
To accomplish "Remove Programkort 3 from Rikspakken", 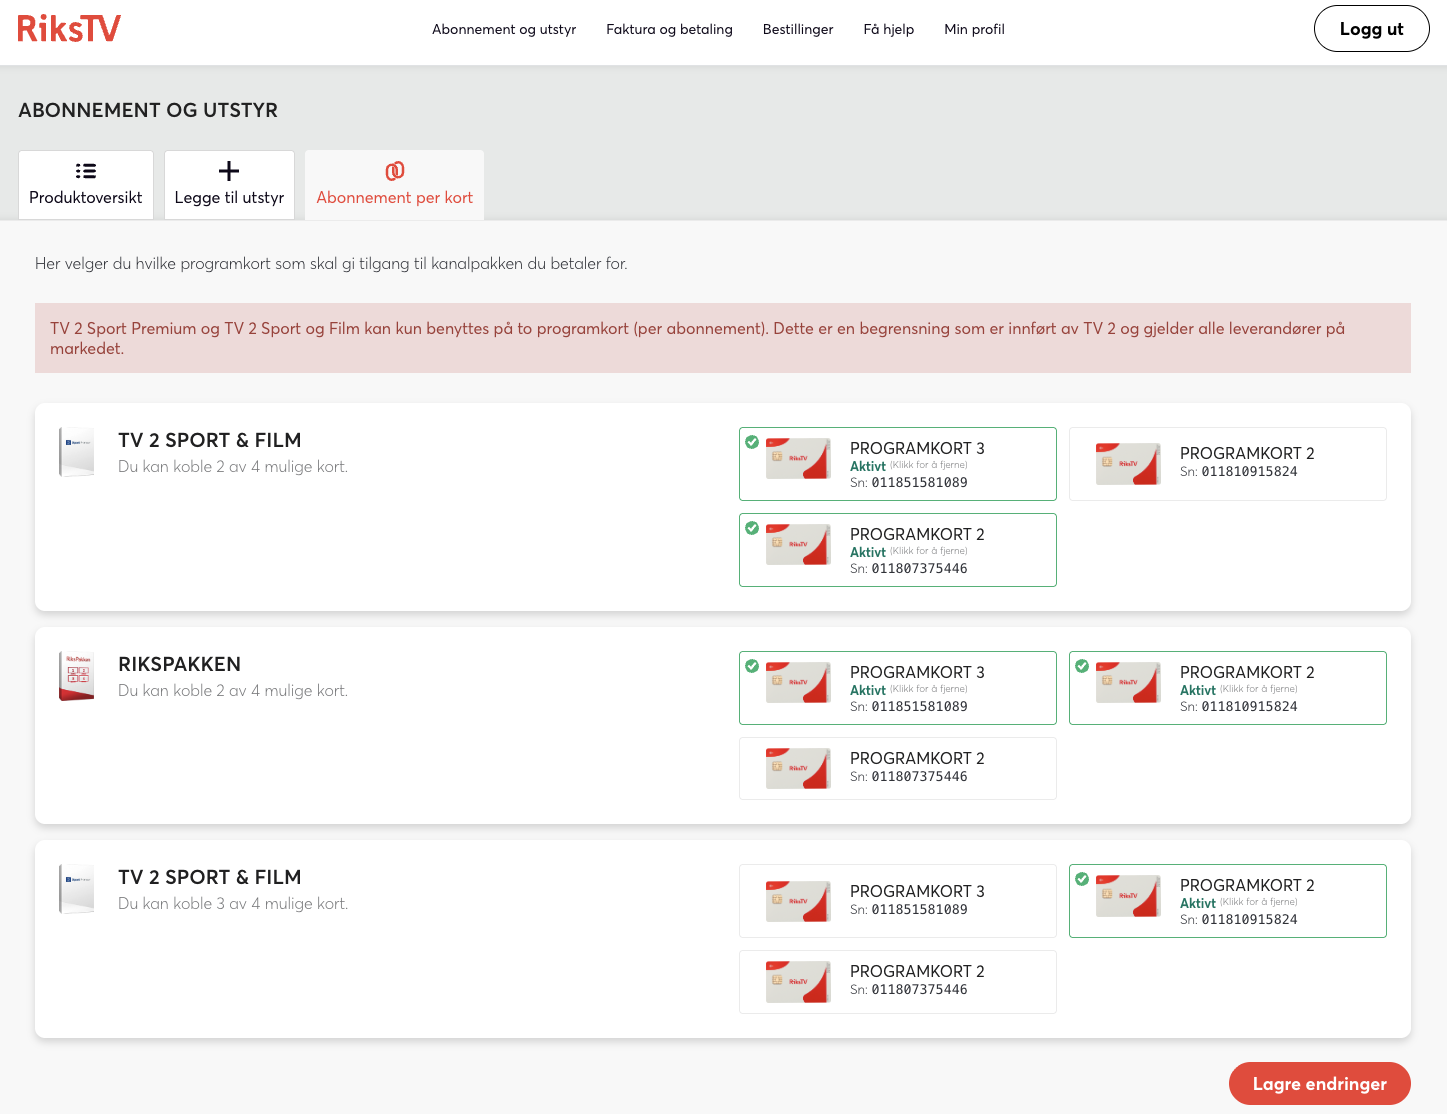I will (898, 688).
